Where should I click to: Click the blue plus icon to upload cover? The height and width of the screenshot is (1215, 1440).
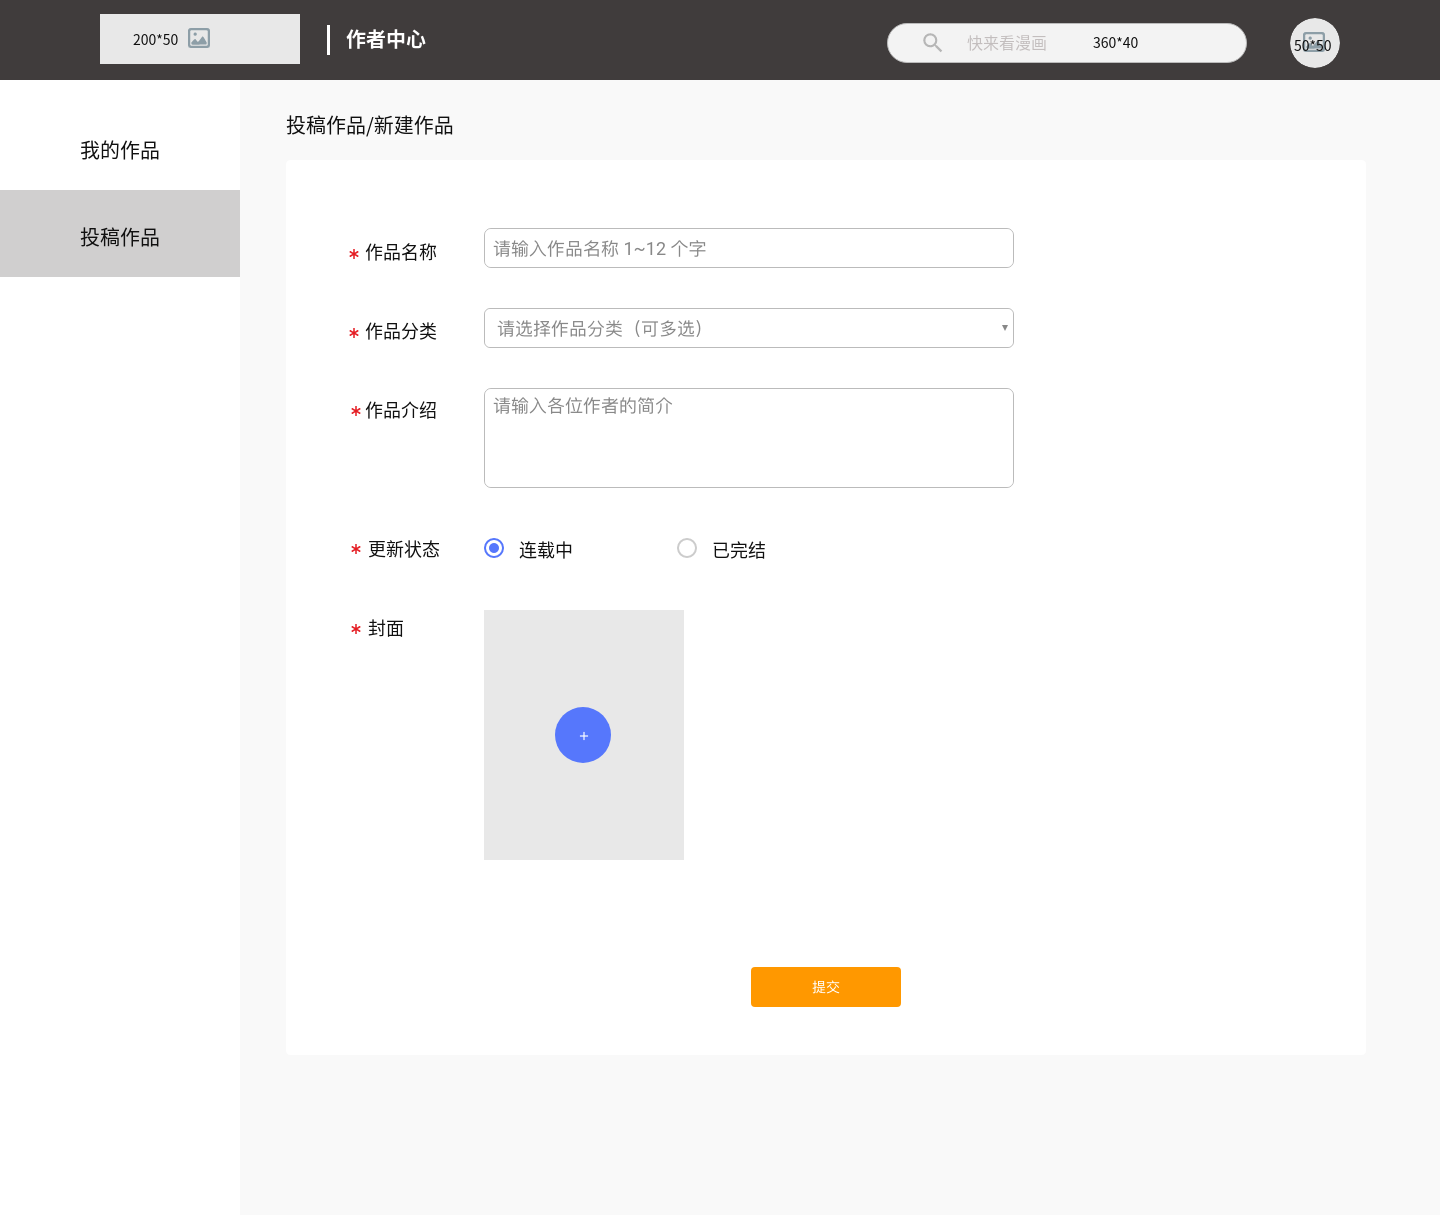tap(583, 735)
